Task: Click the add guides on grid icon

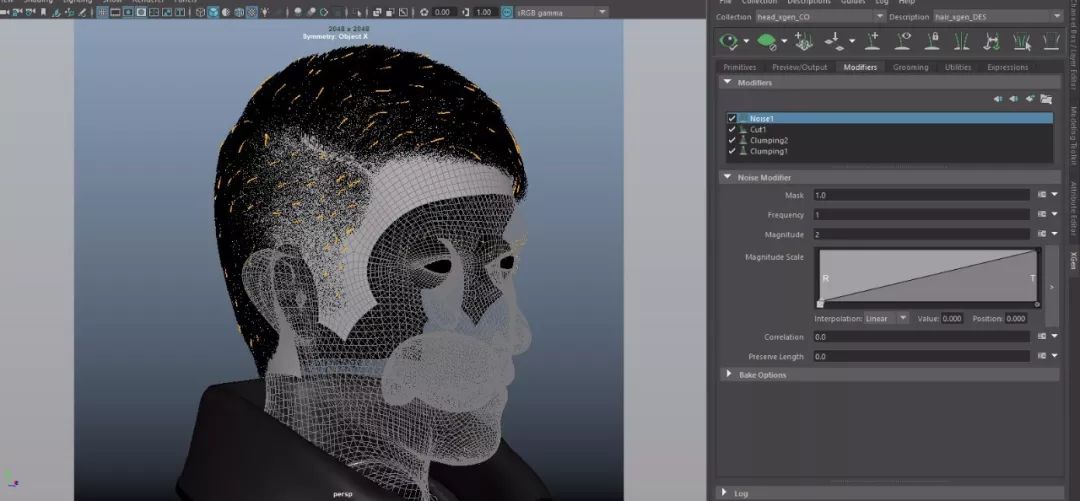Action: click(803, 41)
